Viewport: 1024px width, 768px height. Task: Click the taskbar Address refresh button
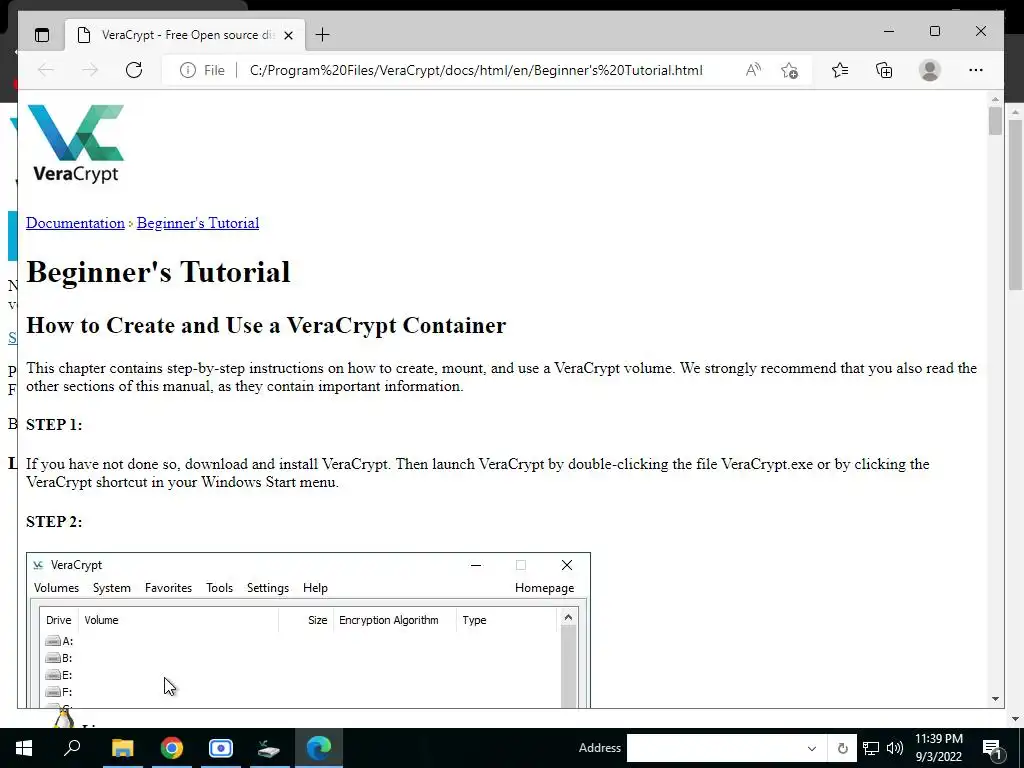coord(842,748)
